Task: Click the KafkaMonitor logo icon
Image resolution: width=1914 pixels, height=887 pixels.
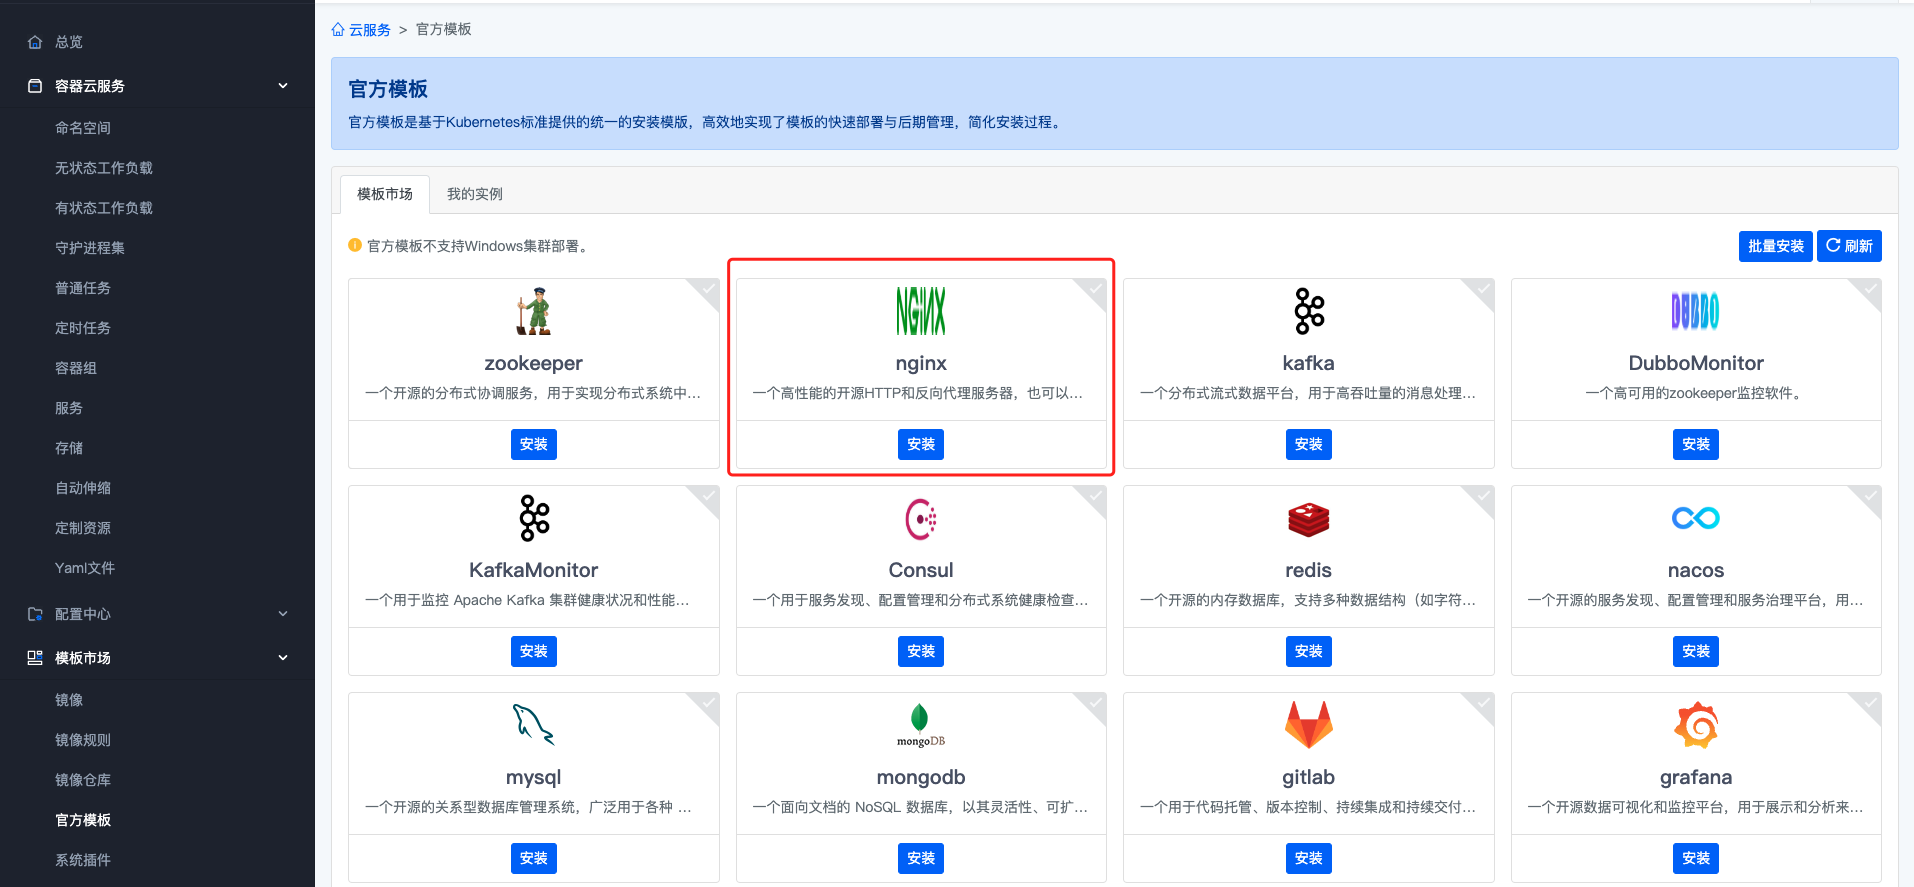Action: click(x=534, y=518)
